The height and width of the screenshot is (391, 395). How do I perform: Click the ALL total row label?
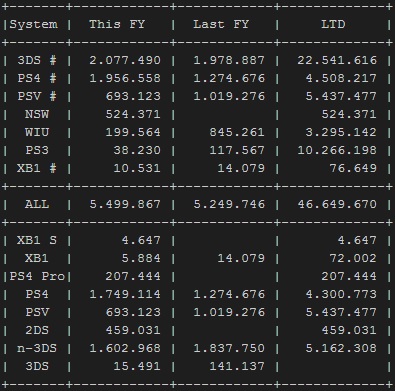click(x=37, y=204)
